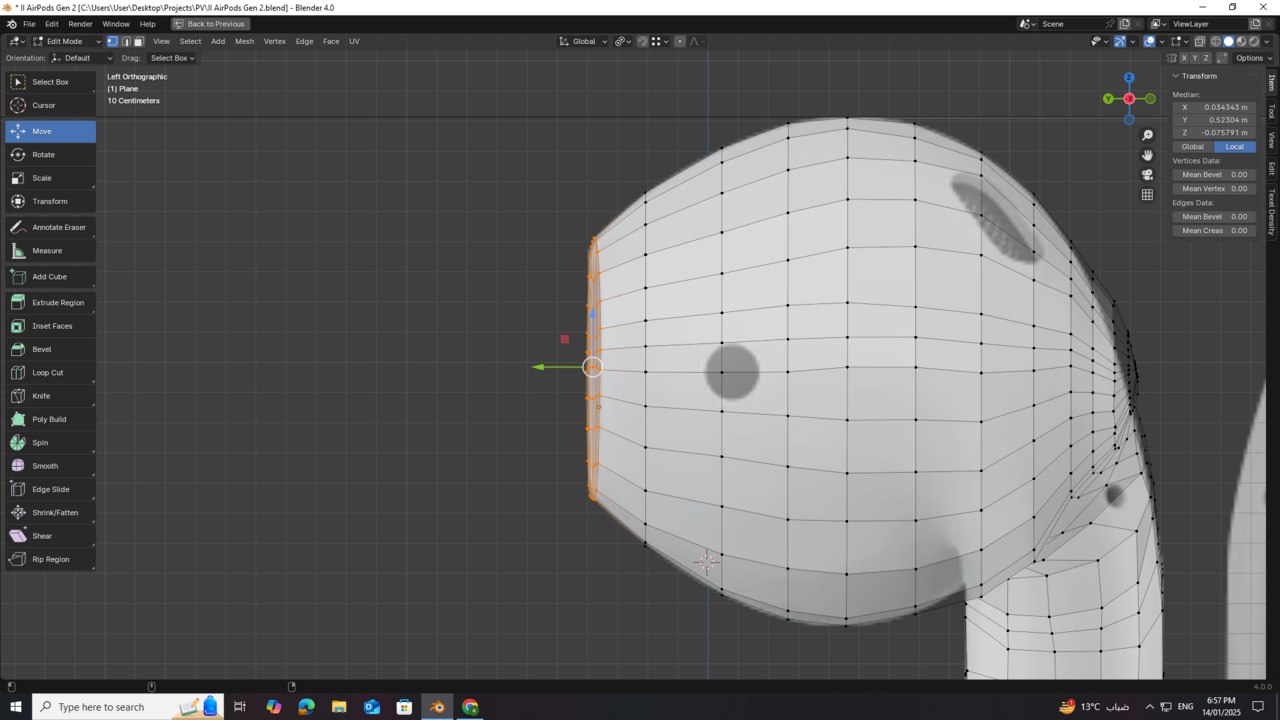This screenshot has width=1280, height=720.
Task: Open the Drag Select Box dropdown
Action: tap(172, 58)
